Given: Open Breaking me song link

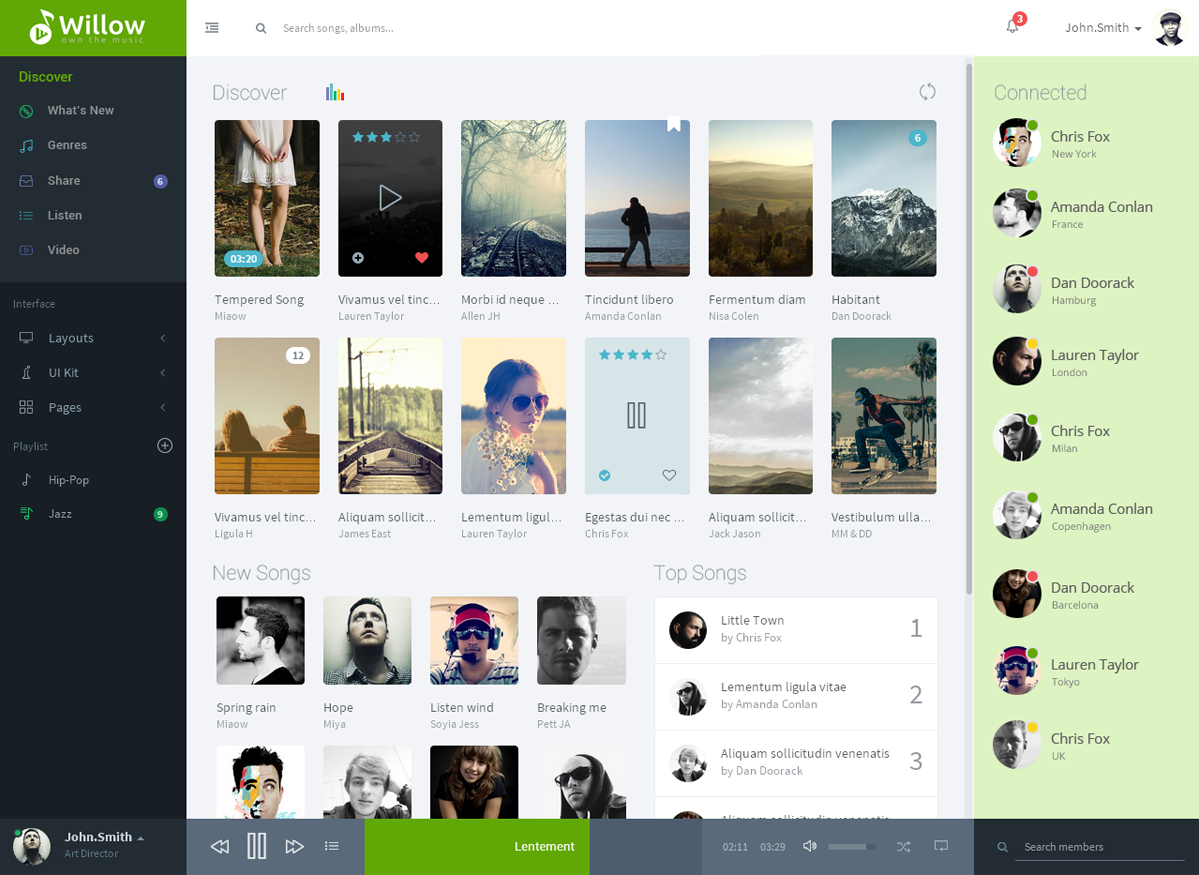Looking at the screenshot, I should pos(571,707).
